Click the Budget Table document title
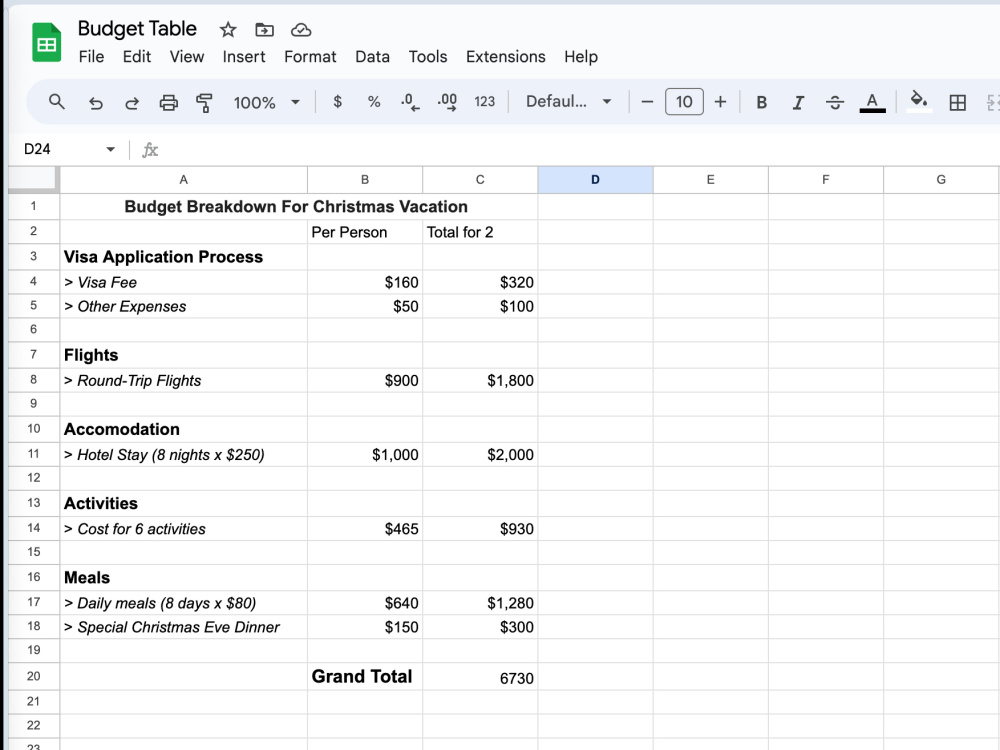This screenshot has height=750, width=1000. click(x=137, y=29)
